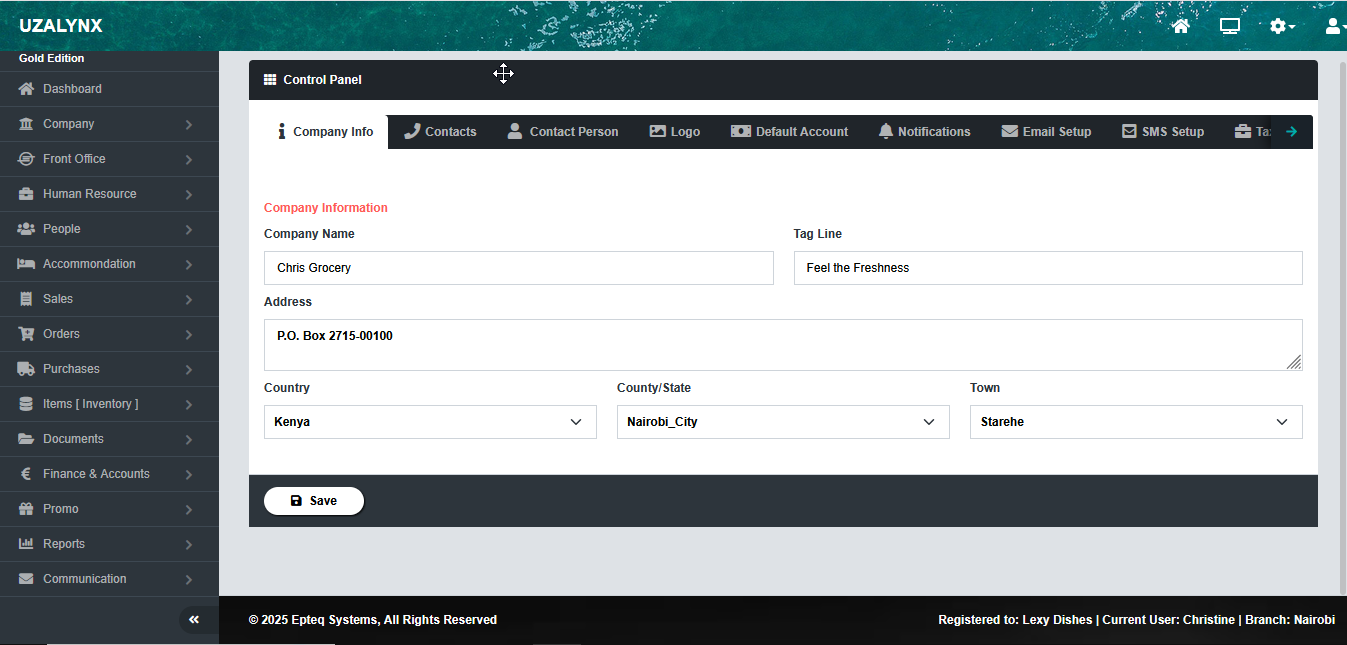Image resolution: width=1347 pixels, height=645 pixels.
Task: Click into the Tag Line field
Action: (x=1047, y=268)
